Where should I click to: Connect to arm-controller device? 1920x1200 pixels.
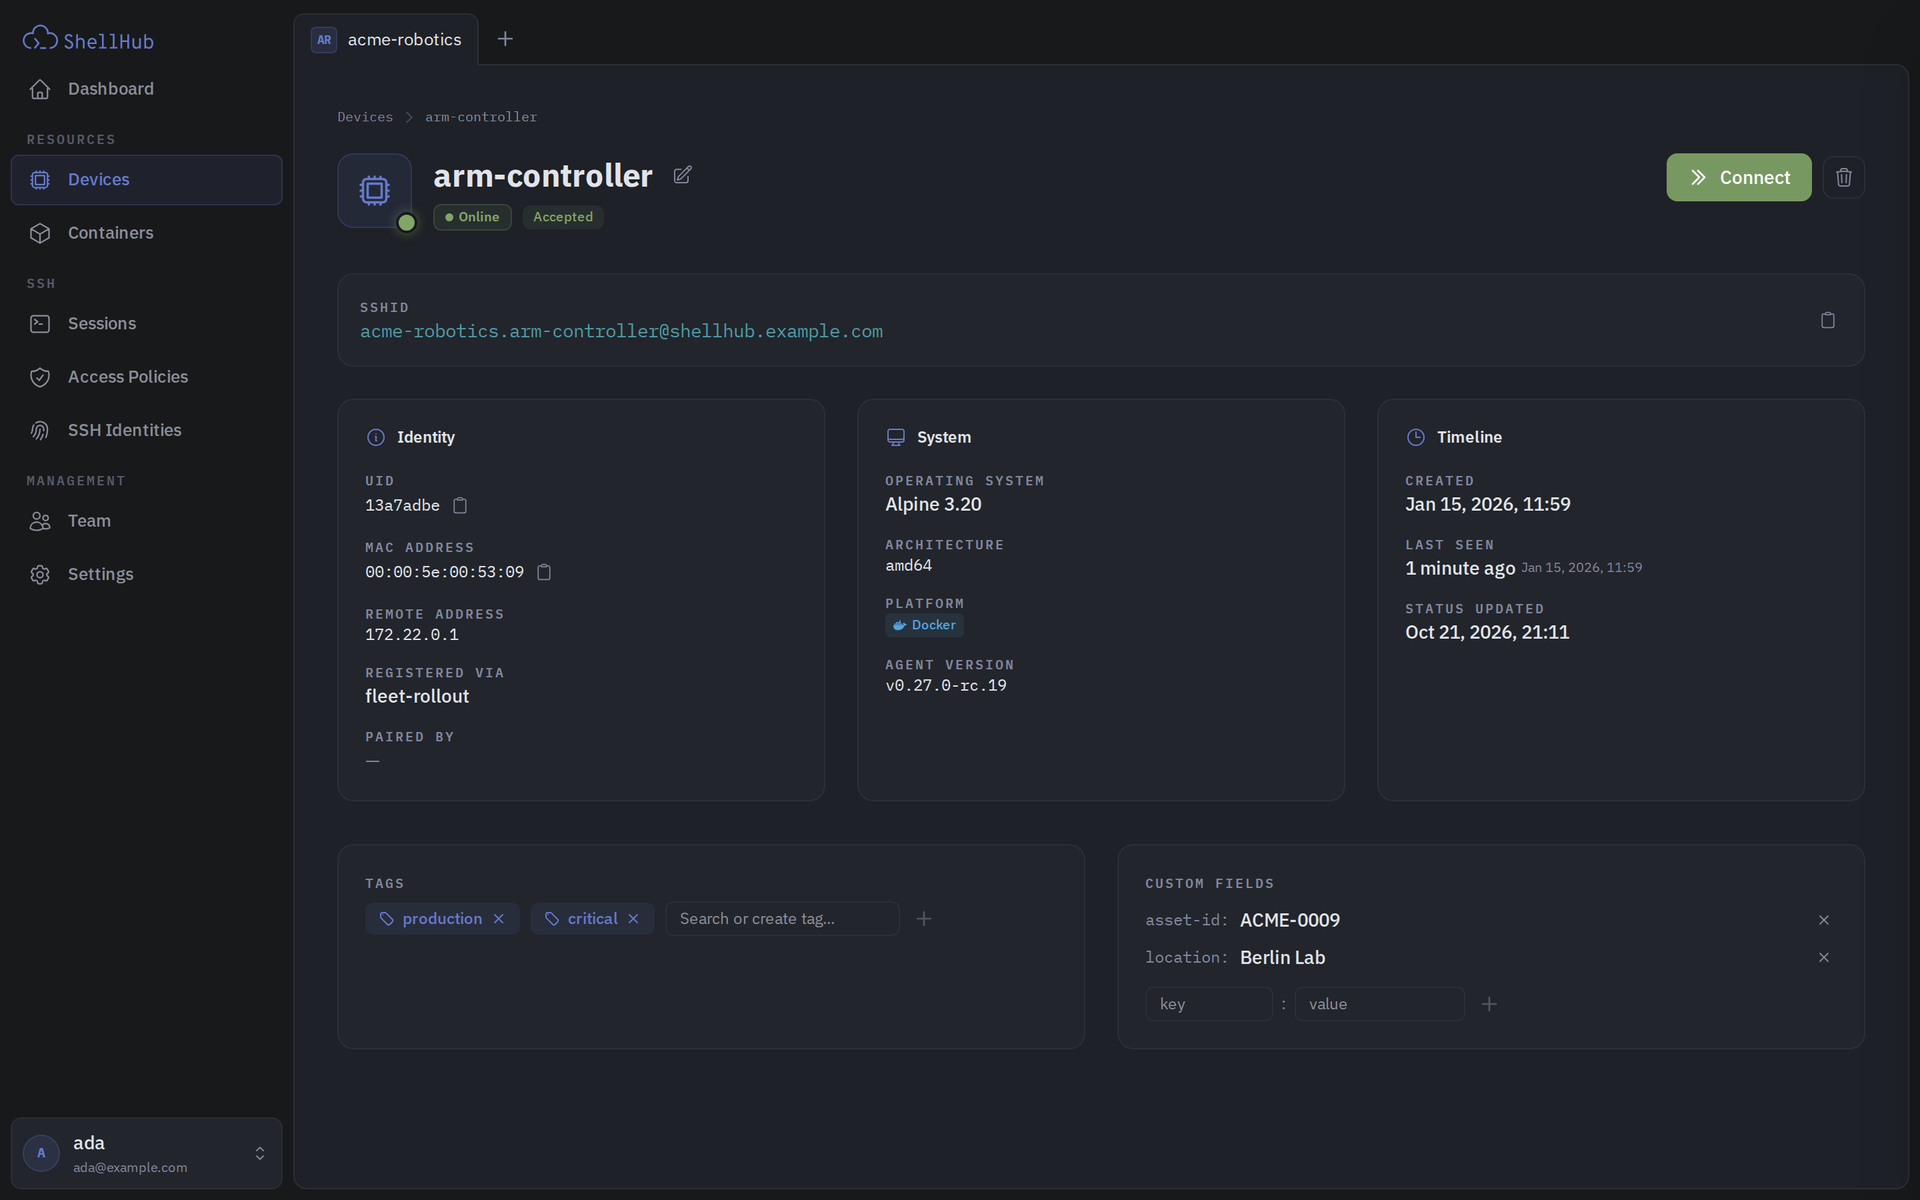pyautogui.click(x=1738, y=177)
